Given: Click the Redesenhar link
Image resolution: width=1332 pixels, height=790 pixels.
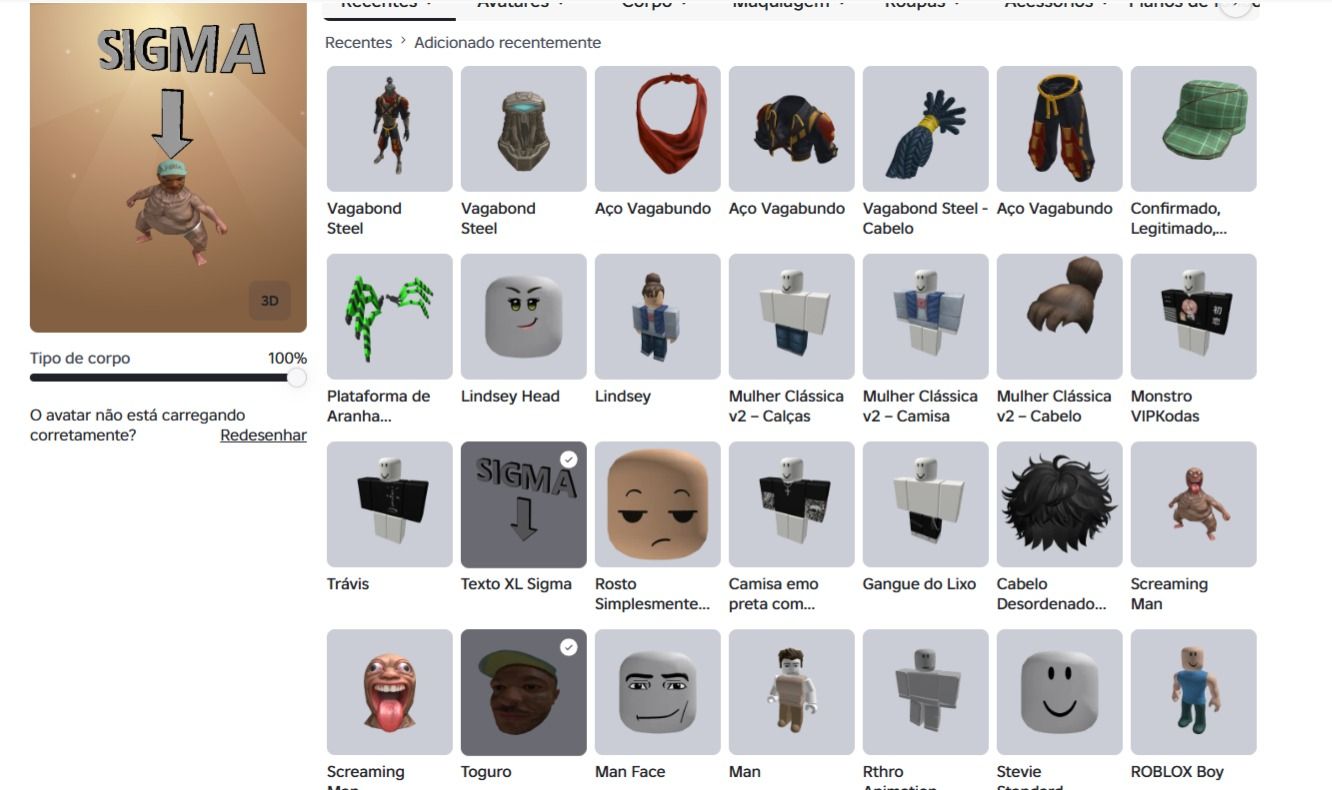Looking at the screenshot, I should [263, 435].
